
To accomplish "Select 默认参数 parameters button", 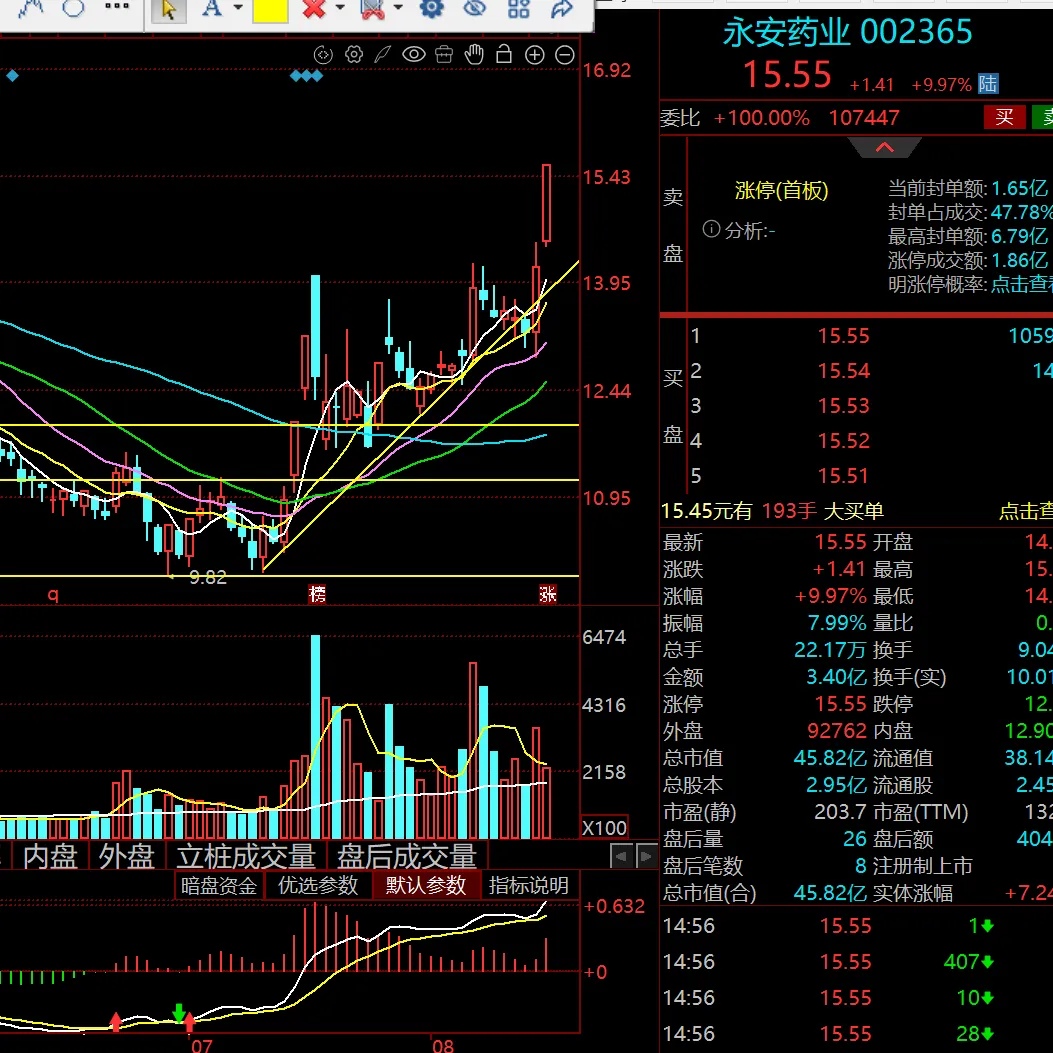I will (426, 886).
